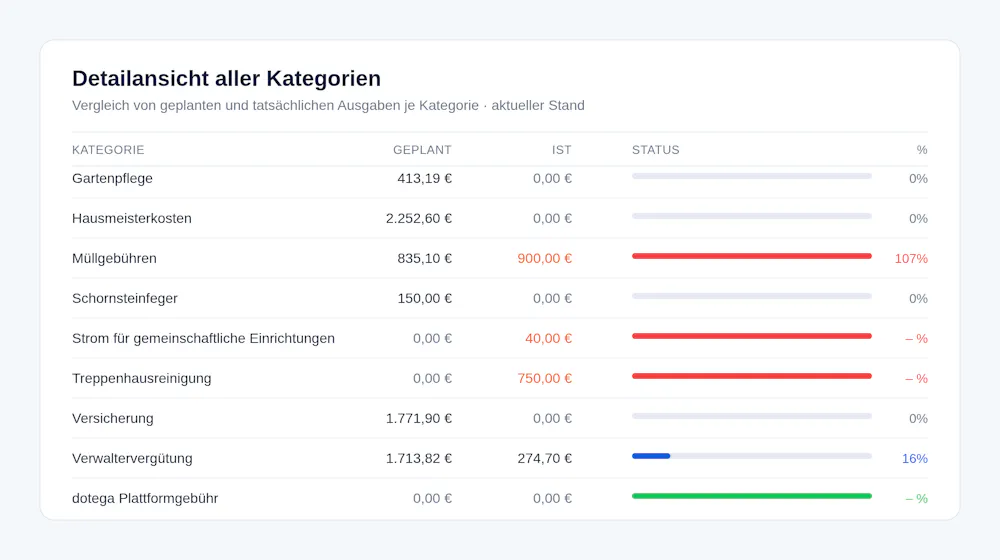The width and height of the screenshot is (1000, 560).
Task: Select the Müllgebühren category label
Action: pyautogui.click(x=114, y=258)
